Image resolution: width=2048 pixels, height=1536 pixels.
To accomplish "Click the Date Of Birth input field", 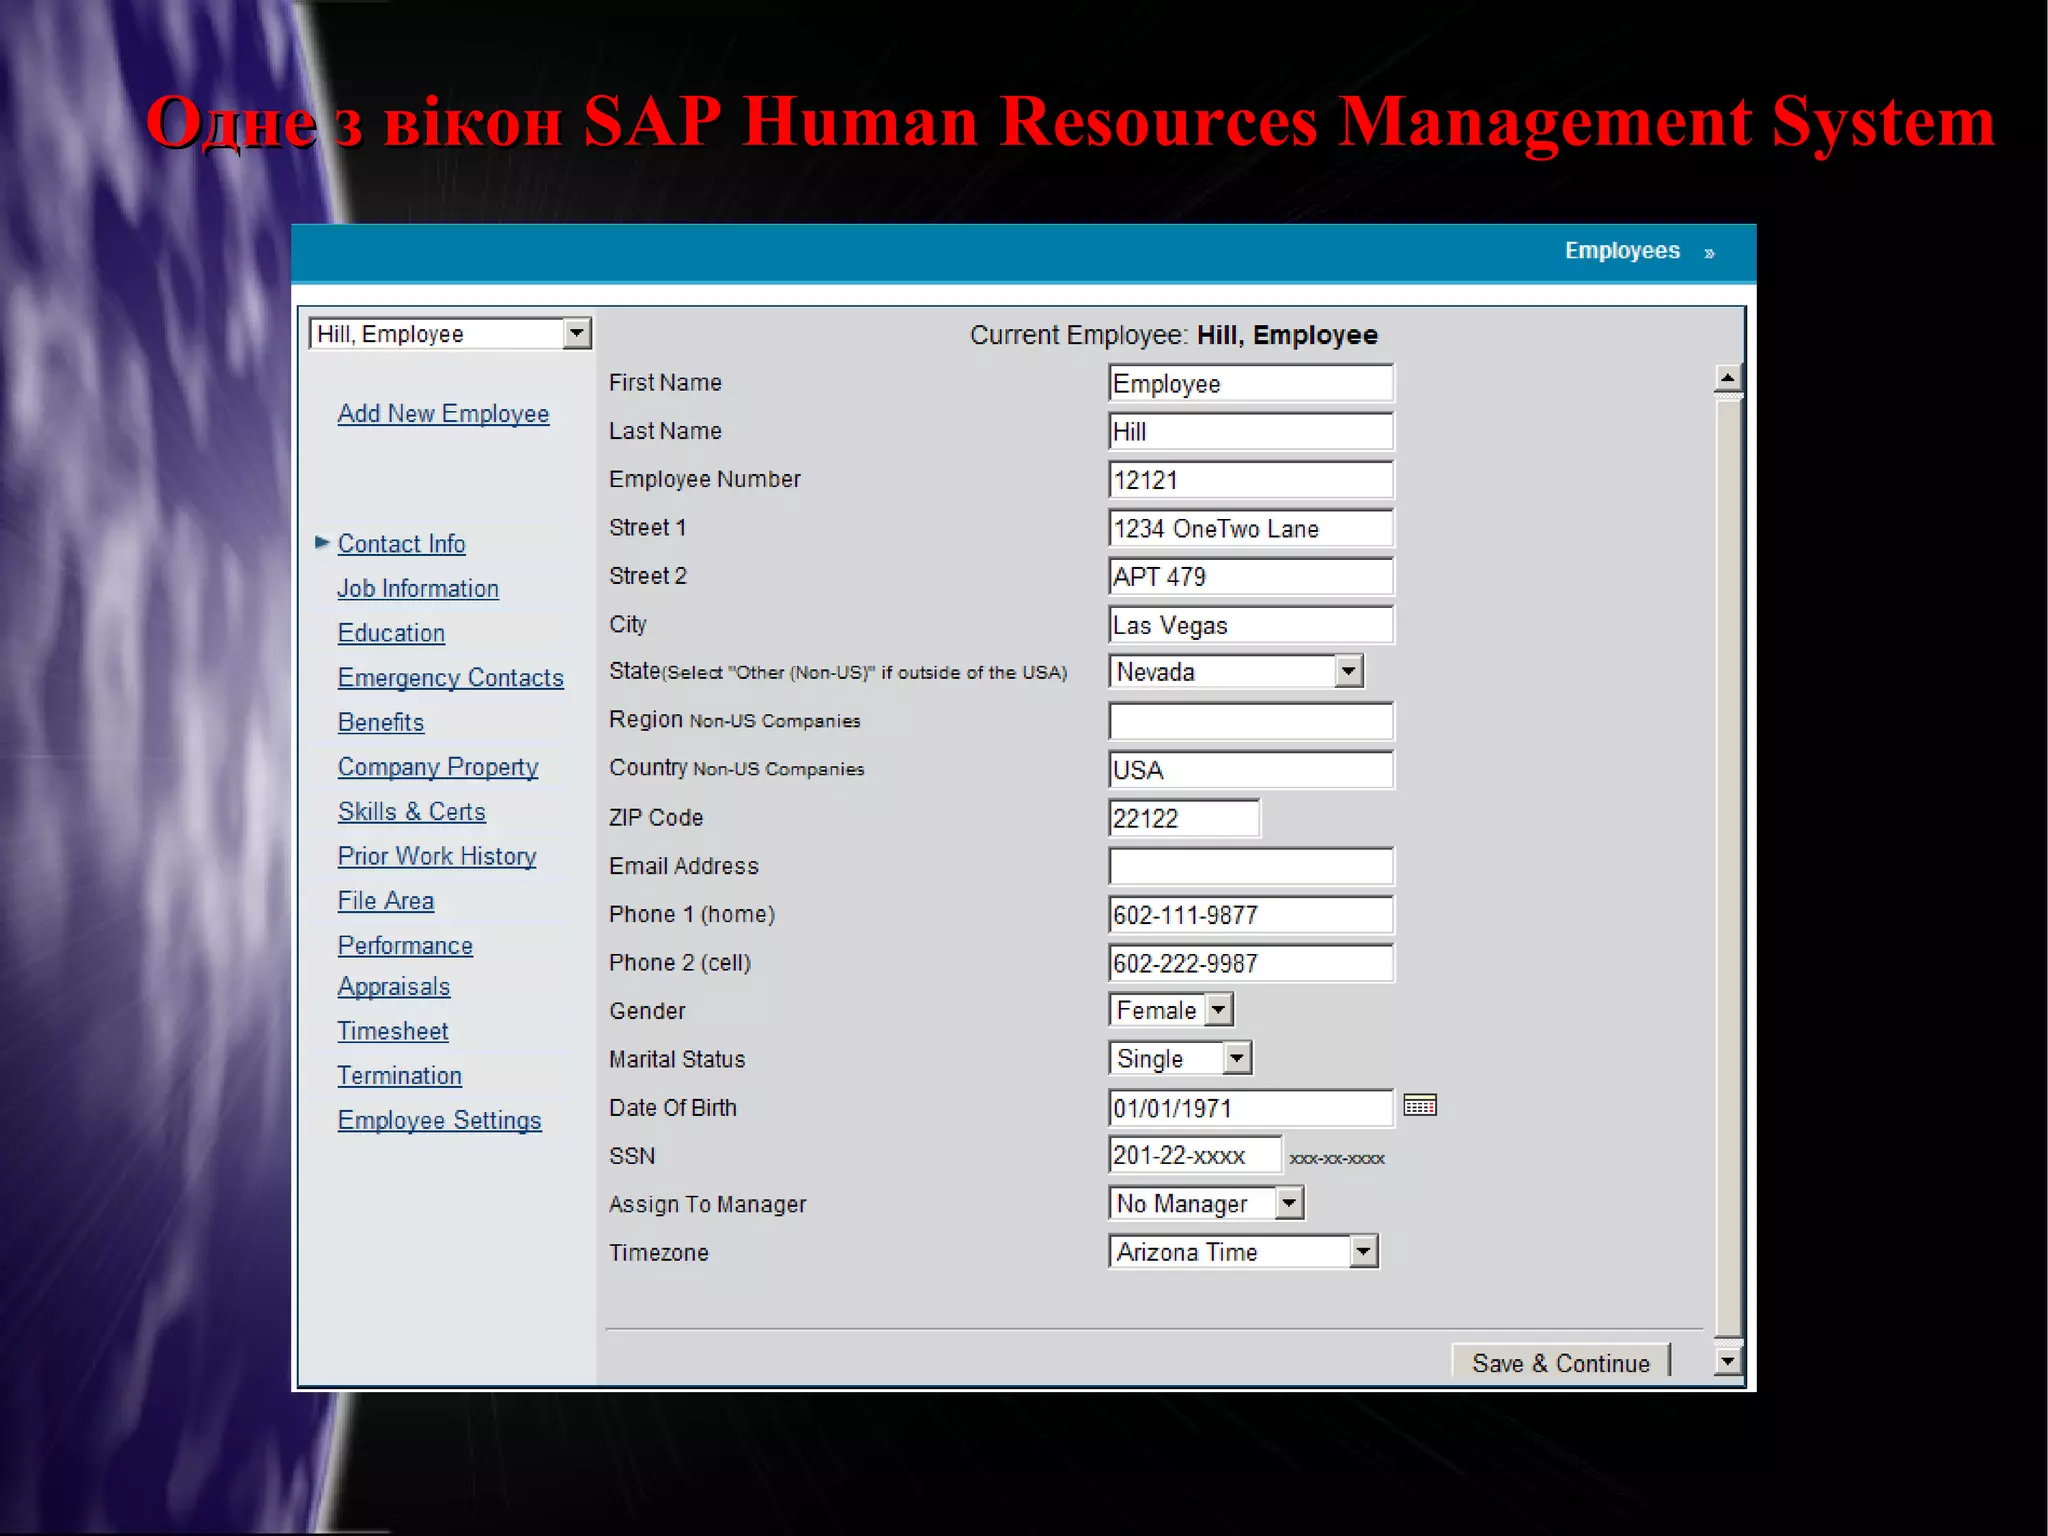I will tap(1250, 1107).
